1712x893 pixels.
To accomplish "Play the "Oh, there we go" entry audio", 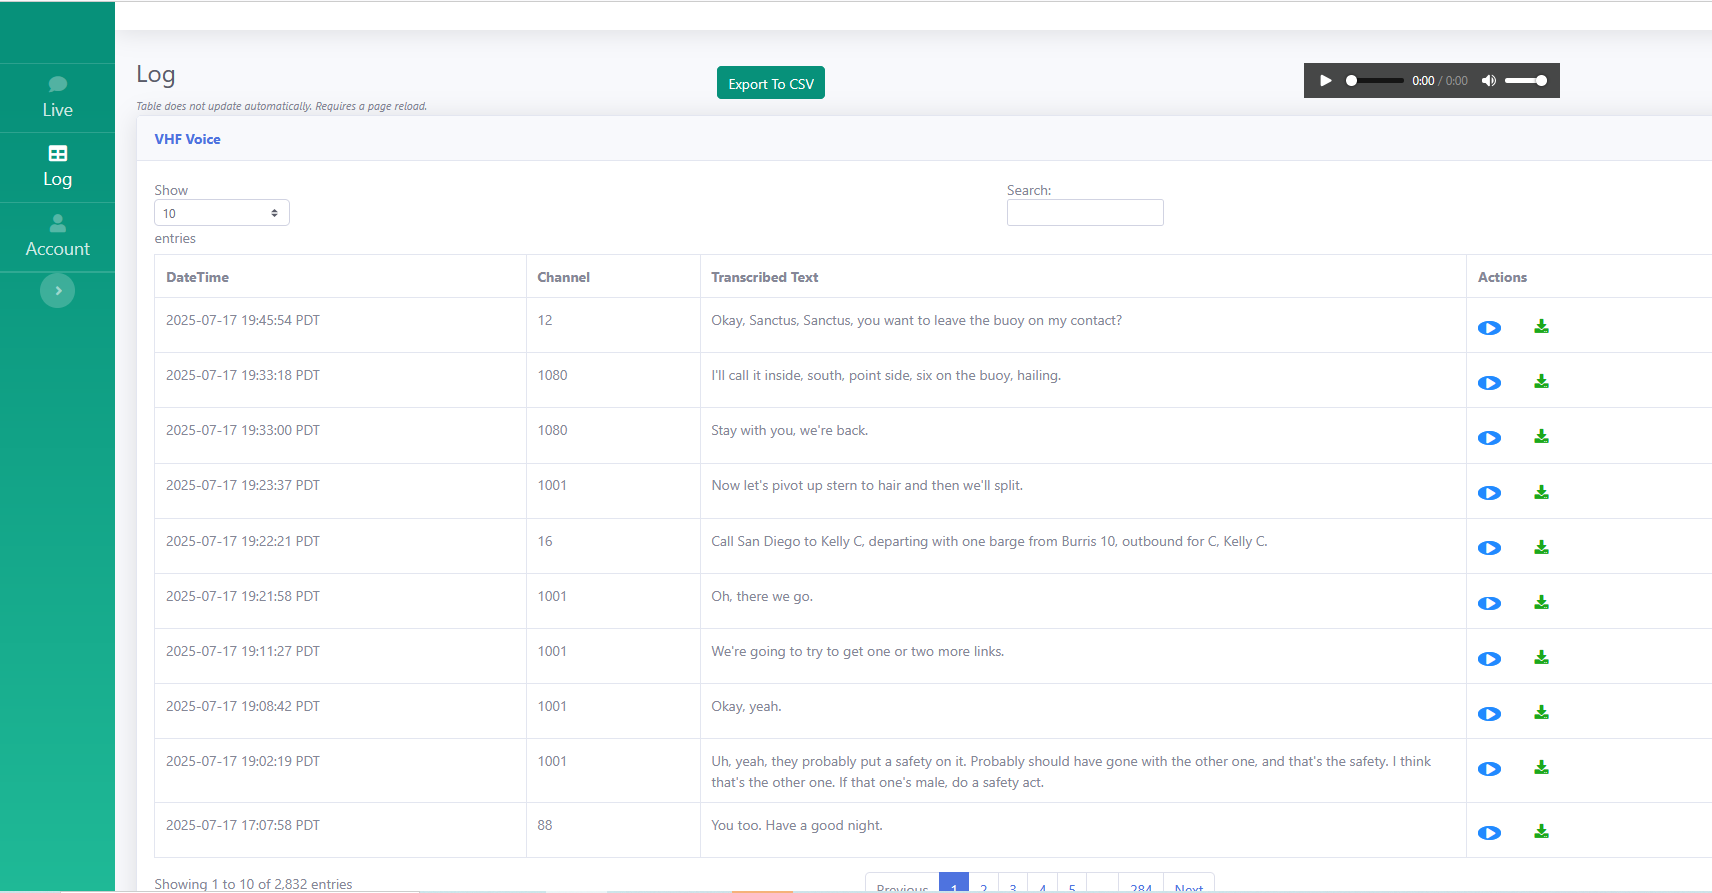I will (x=1489, y=603).
